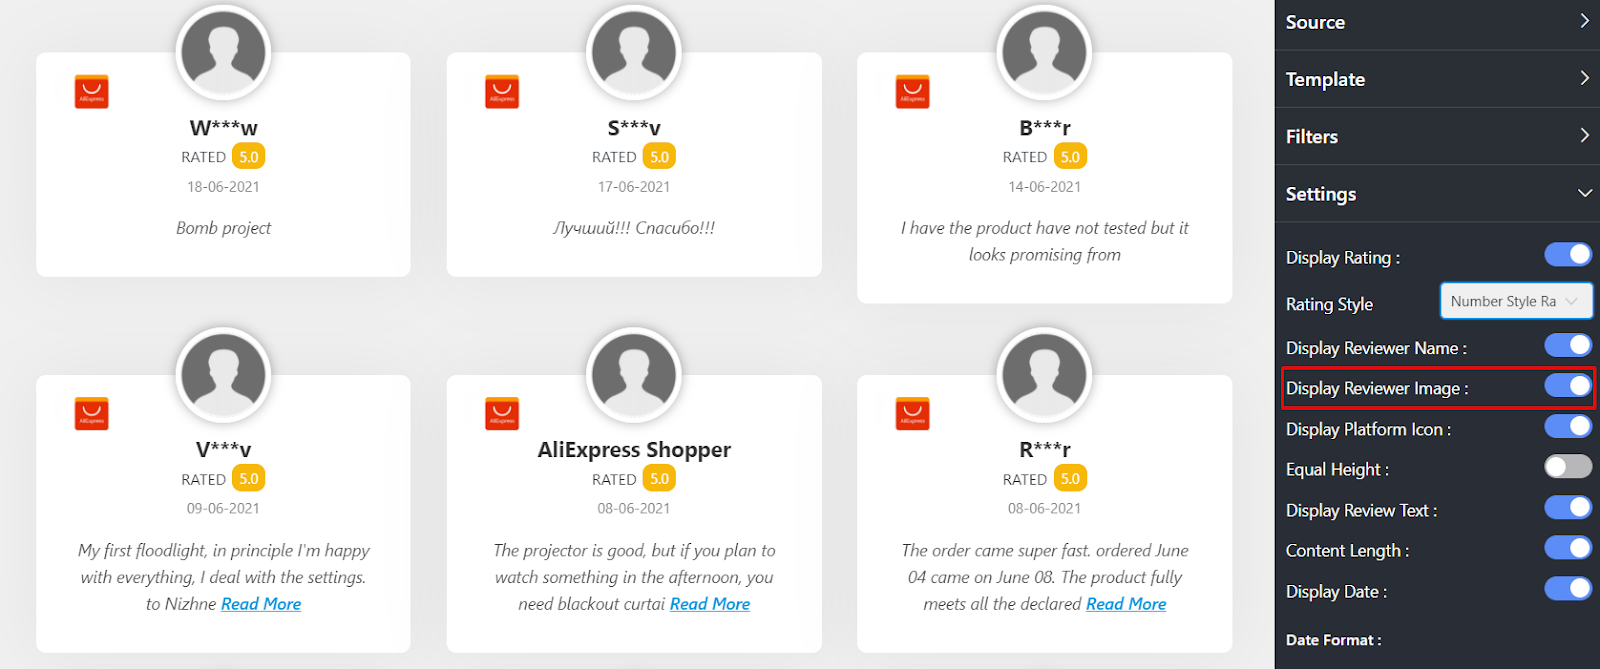1600x669 pixels.
Task: Click Read More on V***v review
Action: click(x=261, y=604)
